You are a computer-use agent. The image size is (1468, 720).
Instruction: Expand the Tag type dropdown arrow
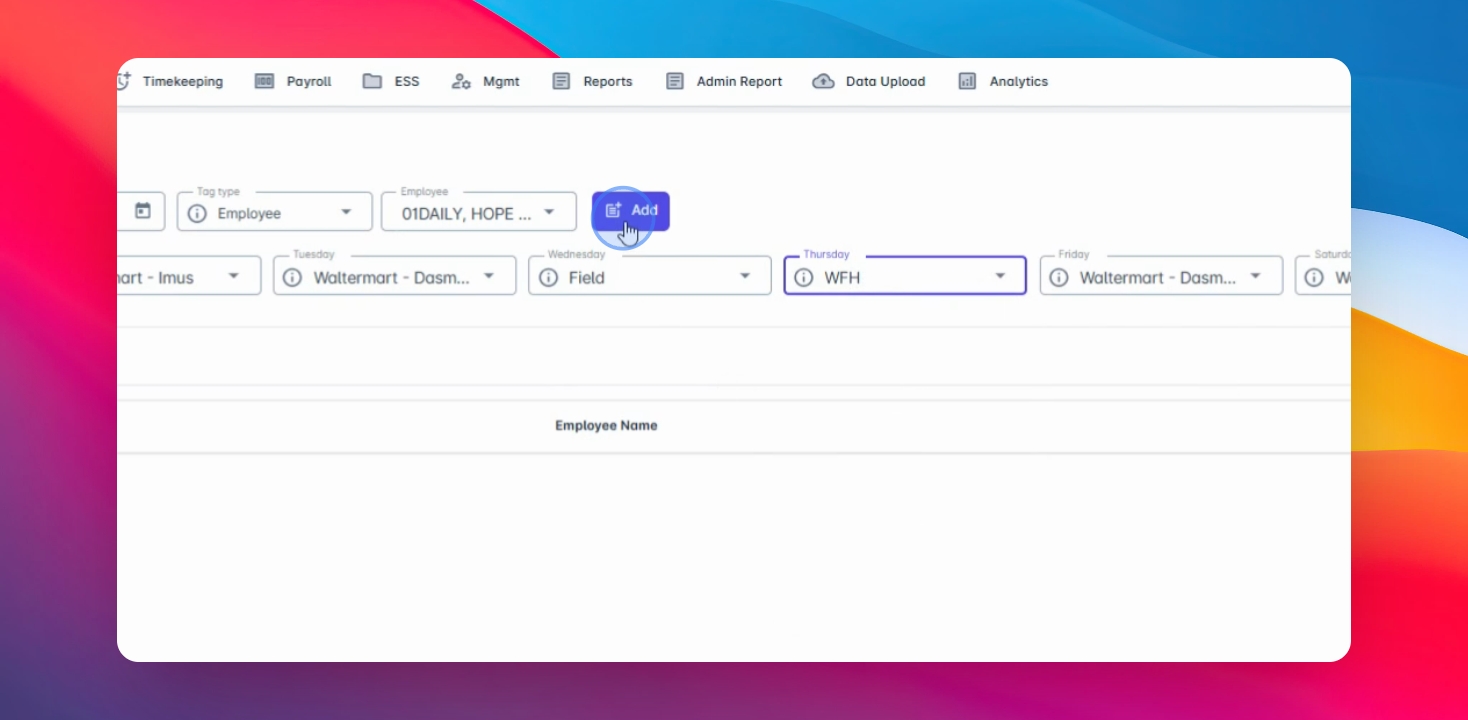[346, 213]
